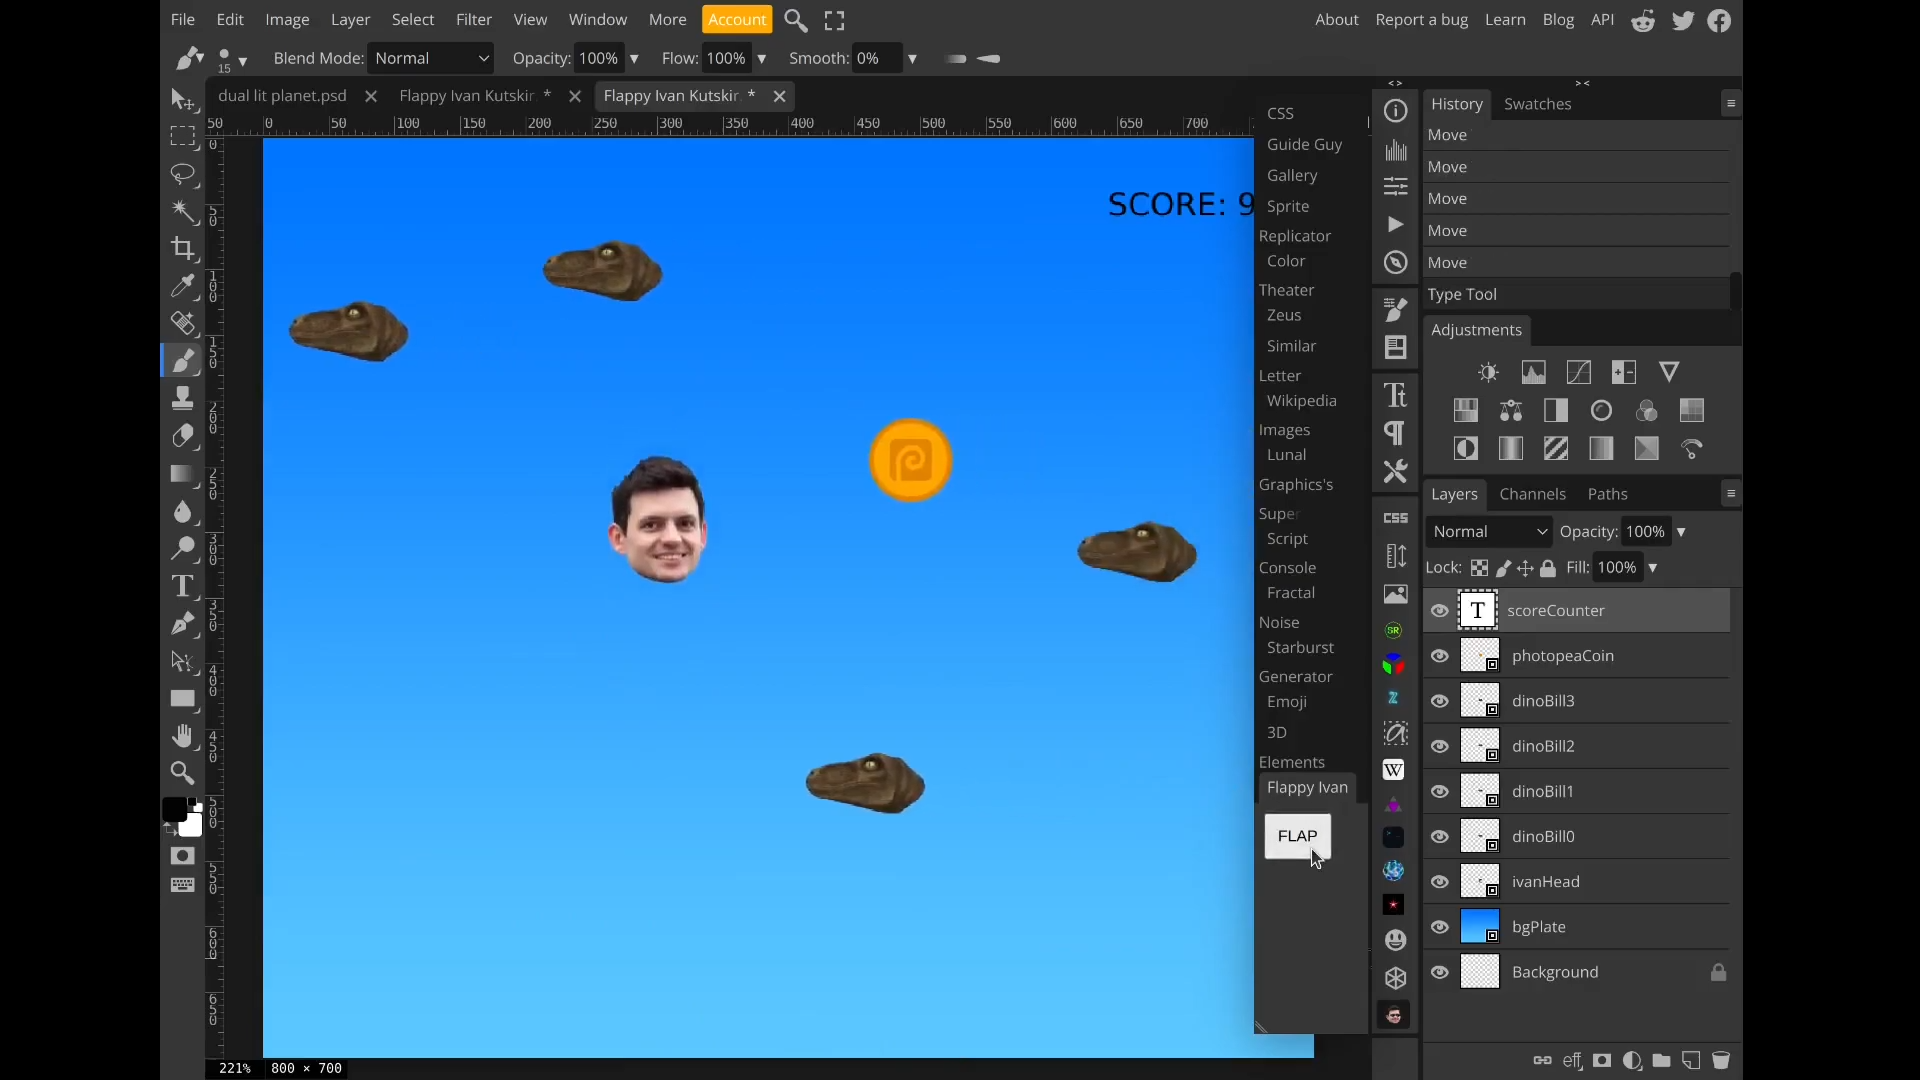The height and width of the screenshot is (1080, 1920).
Task: Hide the dinoBill1 layer
Action: pos(1440,792)
